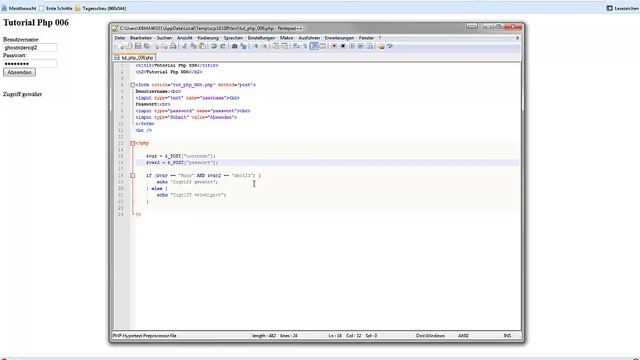Save the file with the Save icon
640x360 pixels.
[138, 46]
